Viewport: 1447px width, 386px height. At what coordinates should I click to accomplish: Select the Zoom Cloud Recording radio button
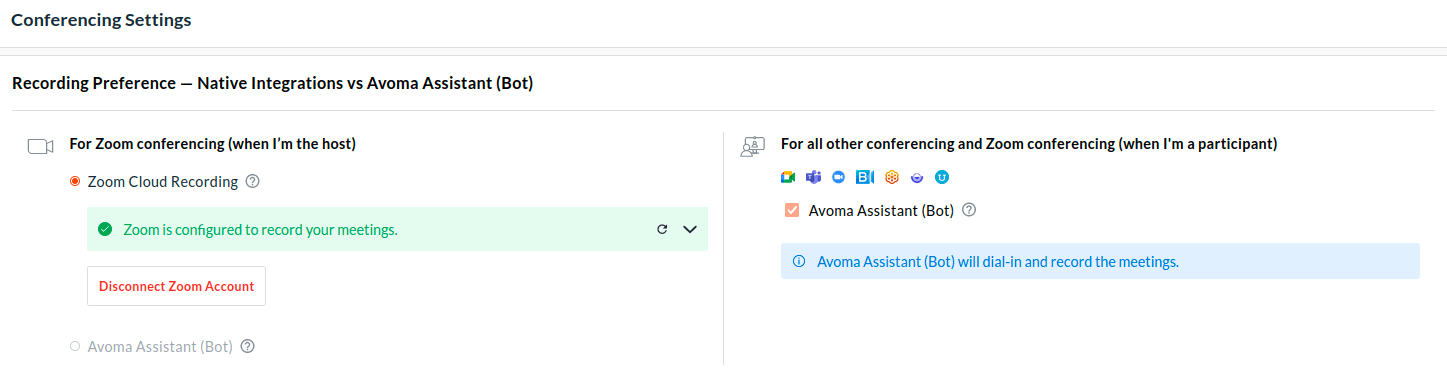click(x=75, y=182)
